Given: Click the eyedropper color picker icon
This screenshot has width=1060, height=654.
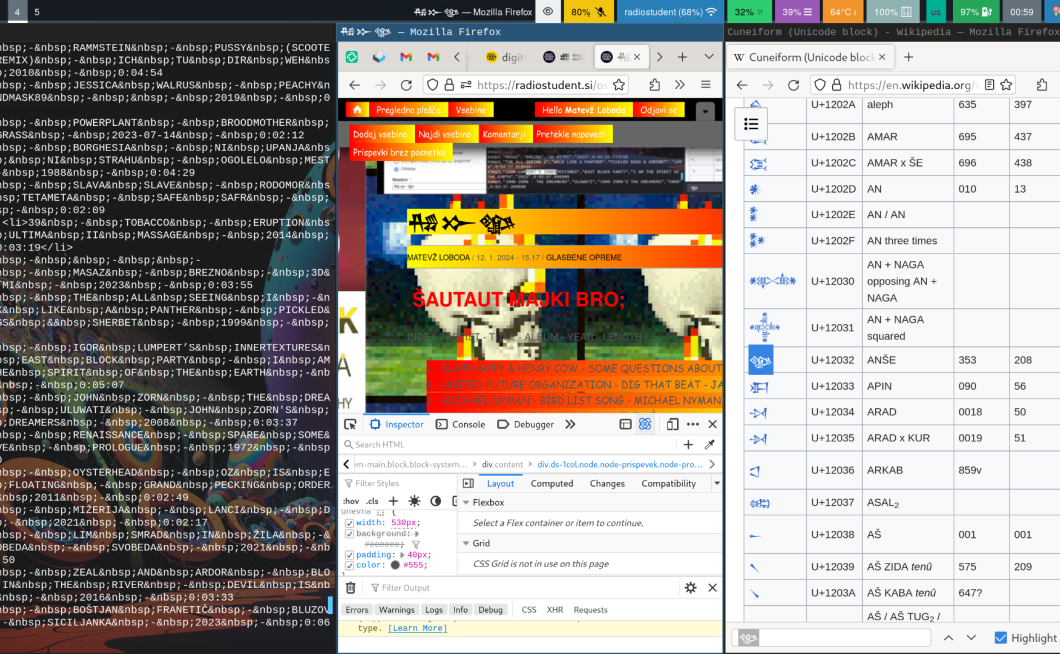Looking at the screenshot, I should point(710,445).
